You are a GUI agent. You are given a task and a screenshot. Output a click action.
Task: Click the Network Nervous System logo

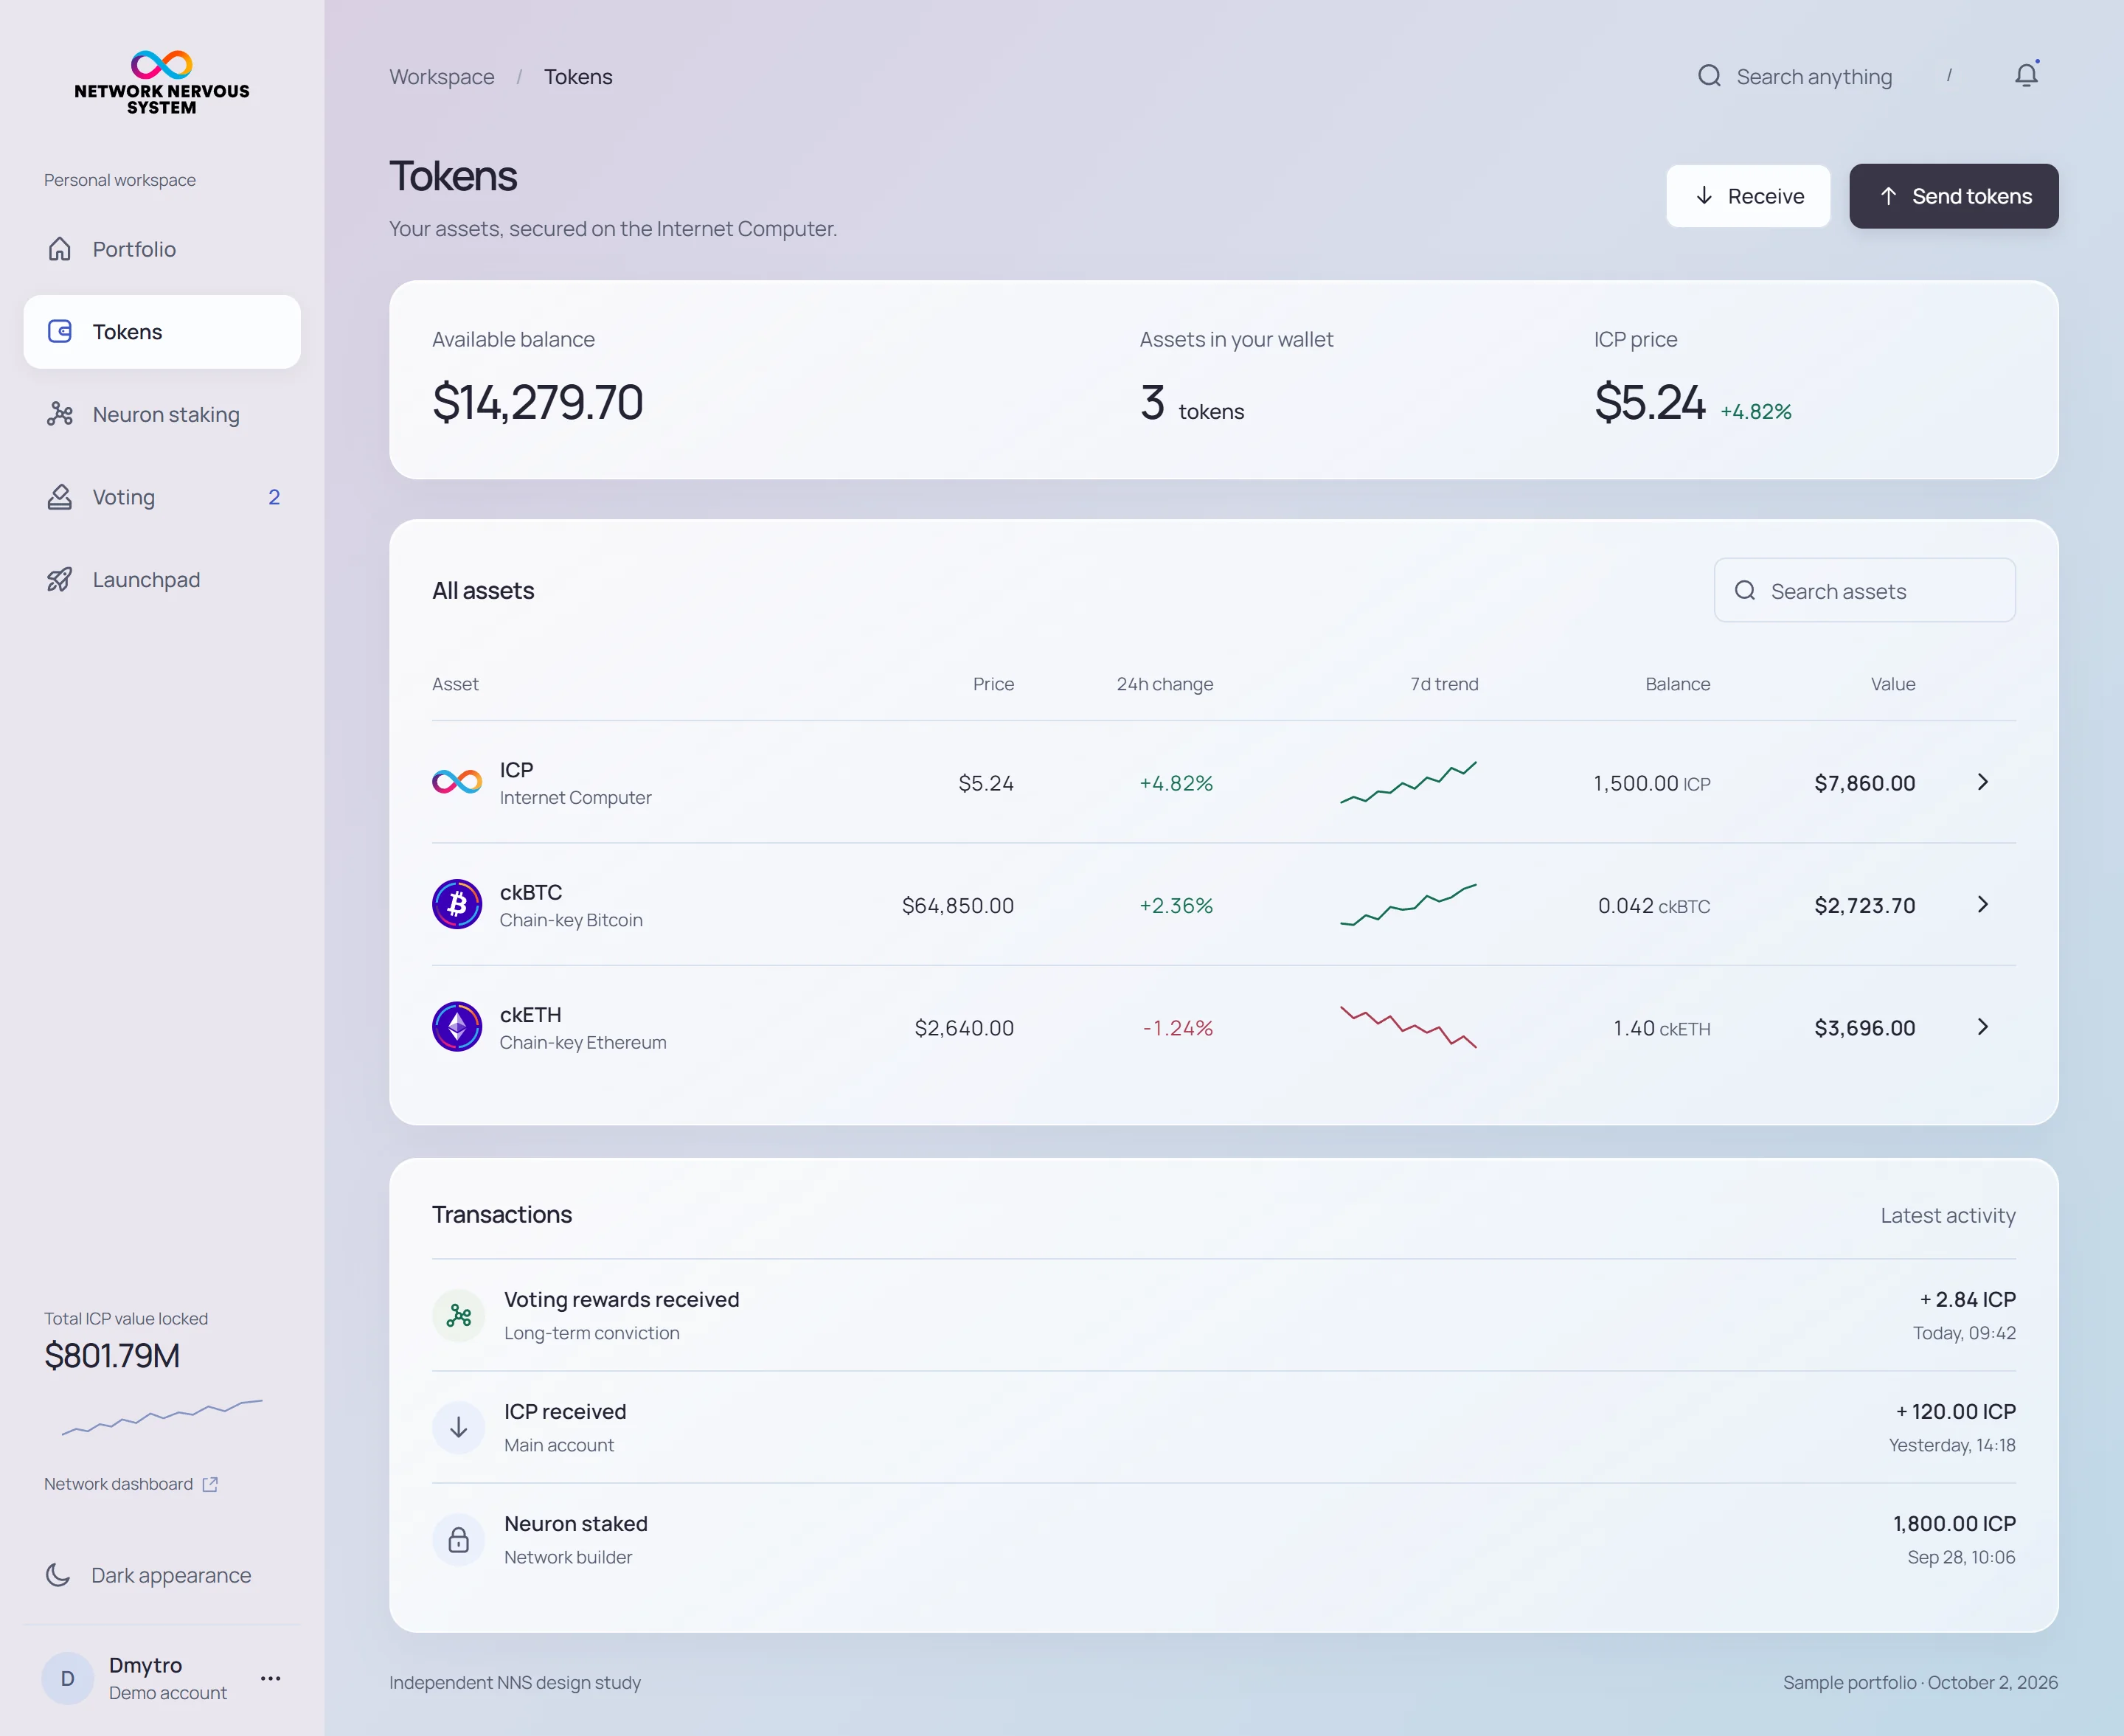point(162,82)
